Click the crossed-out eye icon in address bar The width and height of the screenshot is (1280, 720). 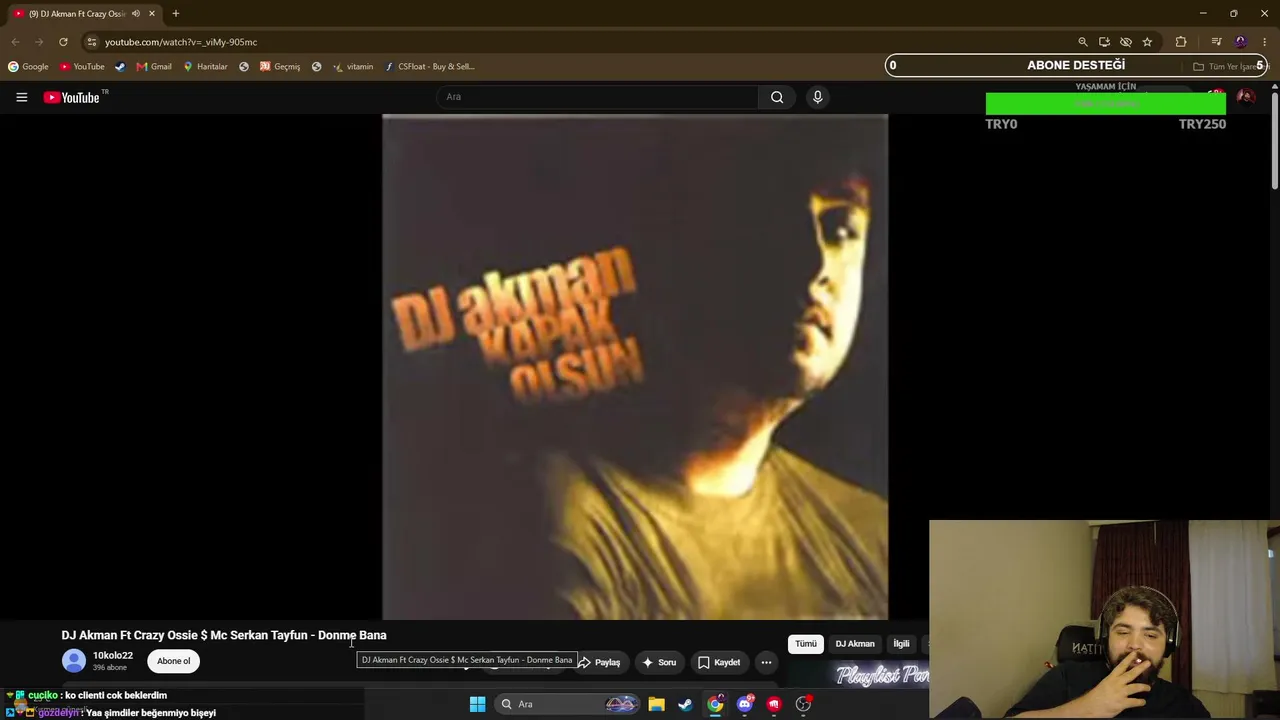(1126, 42)
